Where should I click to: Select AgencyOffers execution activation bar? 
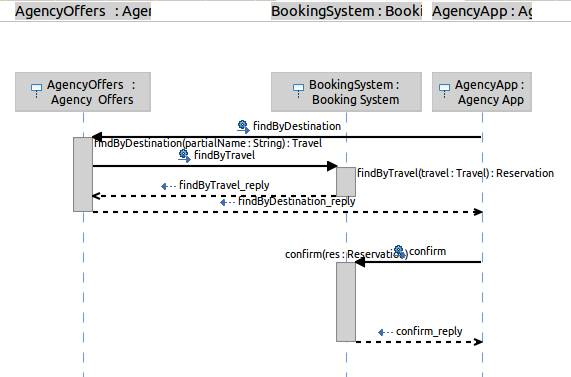(x=83, y=174)
